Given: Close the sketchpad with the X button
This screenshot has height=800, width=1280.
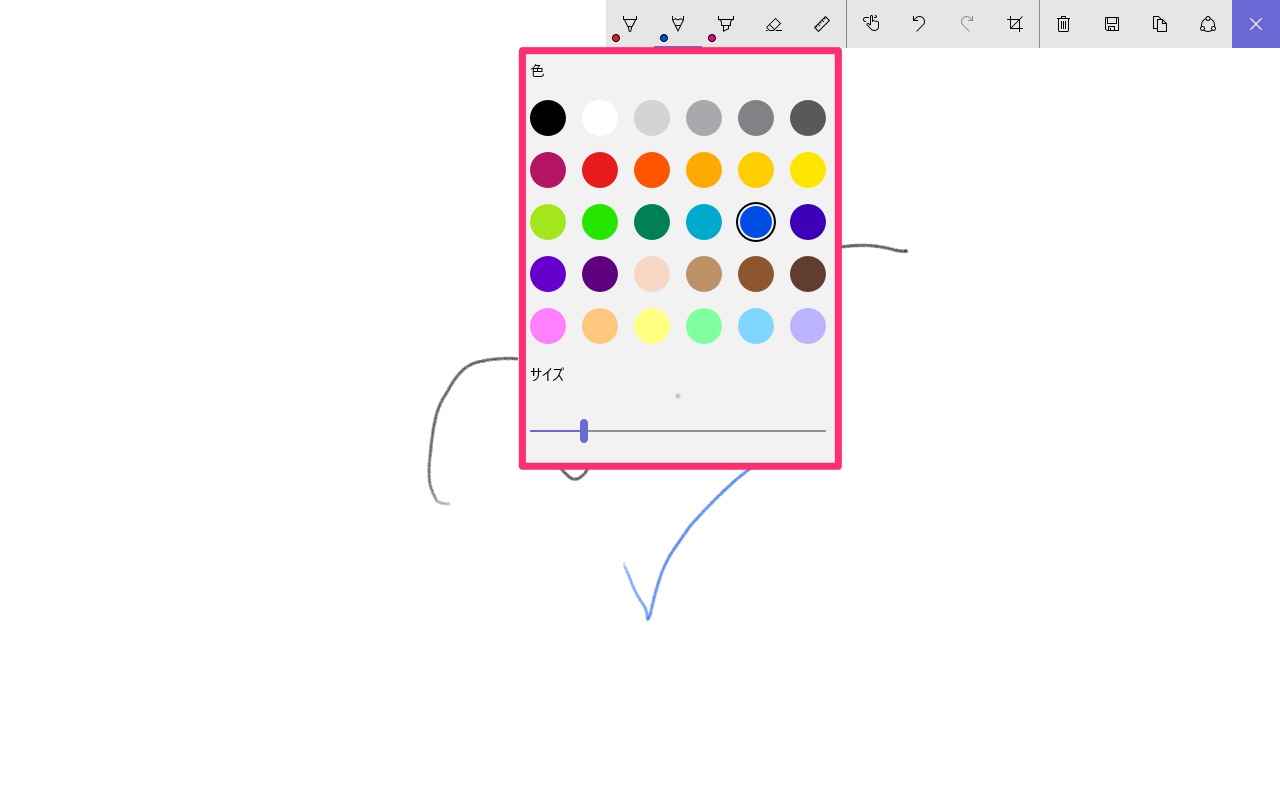Looking at the screenshot, I should (1256, 24).
